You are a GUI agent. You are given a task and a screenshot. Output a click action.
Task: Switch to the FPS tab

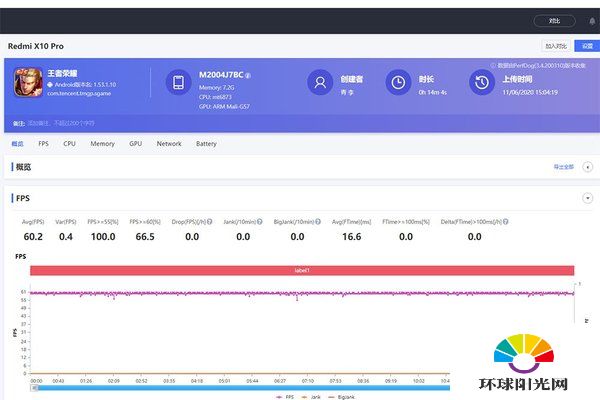coord(43,144)
